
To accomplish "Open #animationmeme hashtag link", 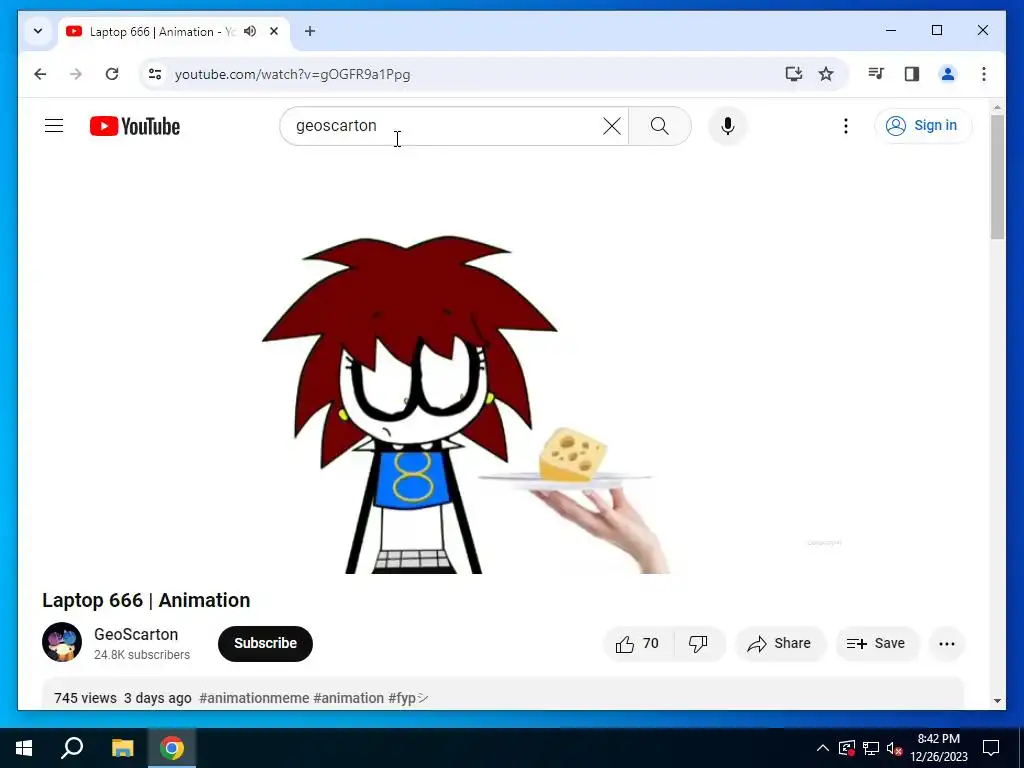I will point(254,698).
